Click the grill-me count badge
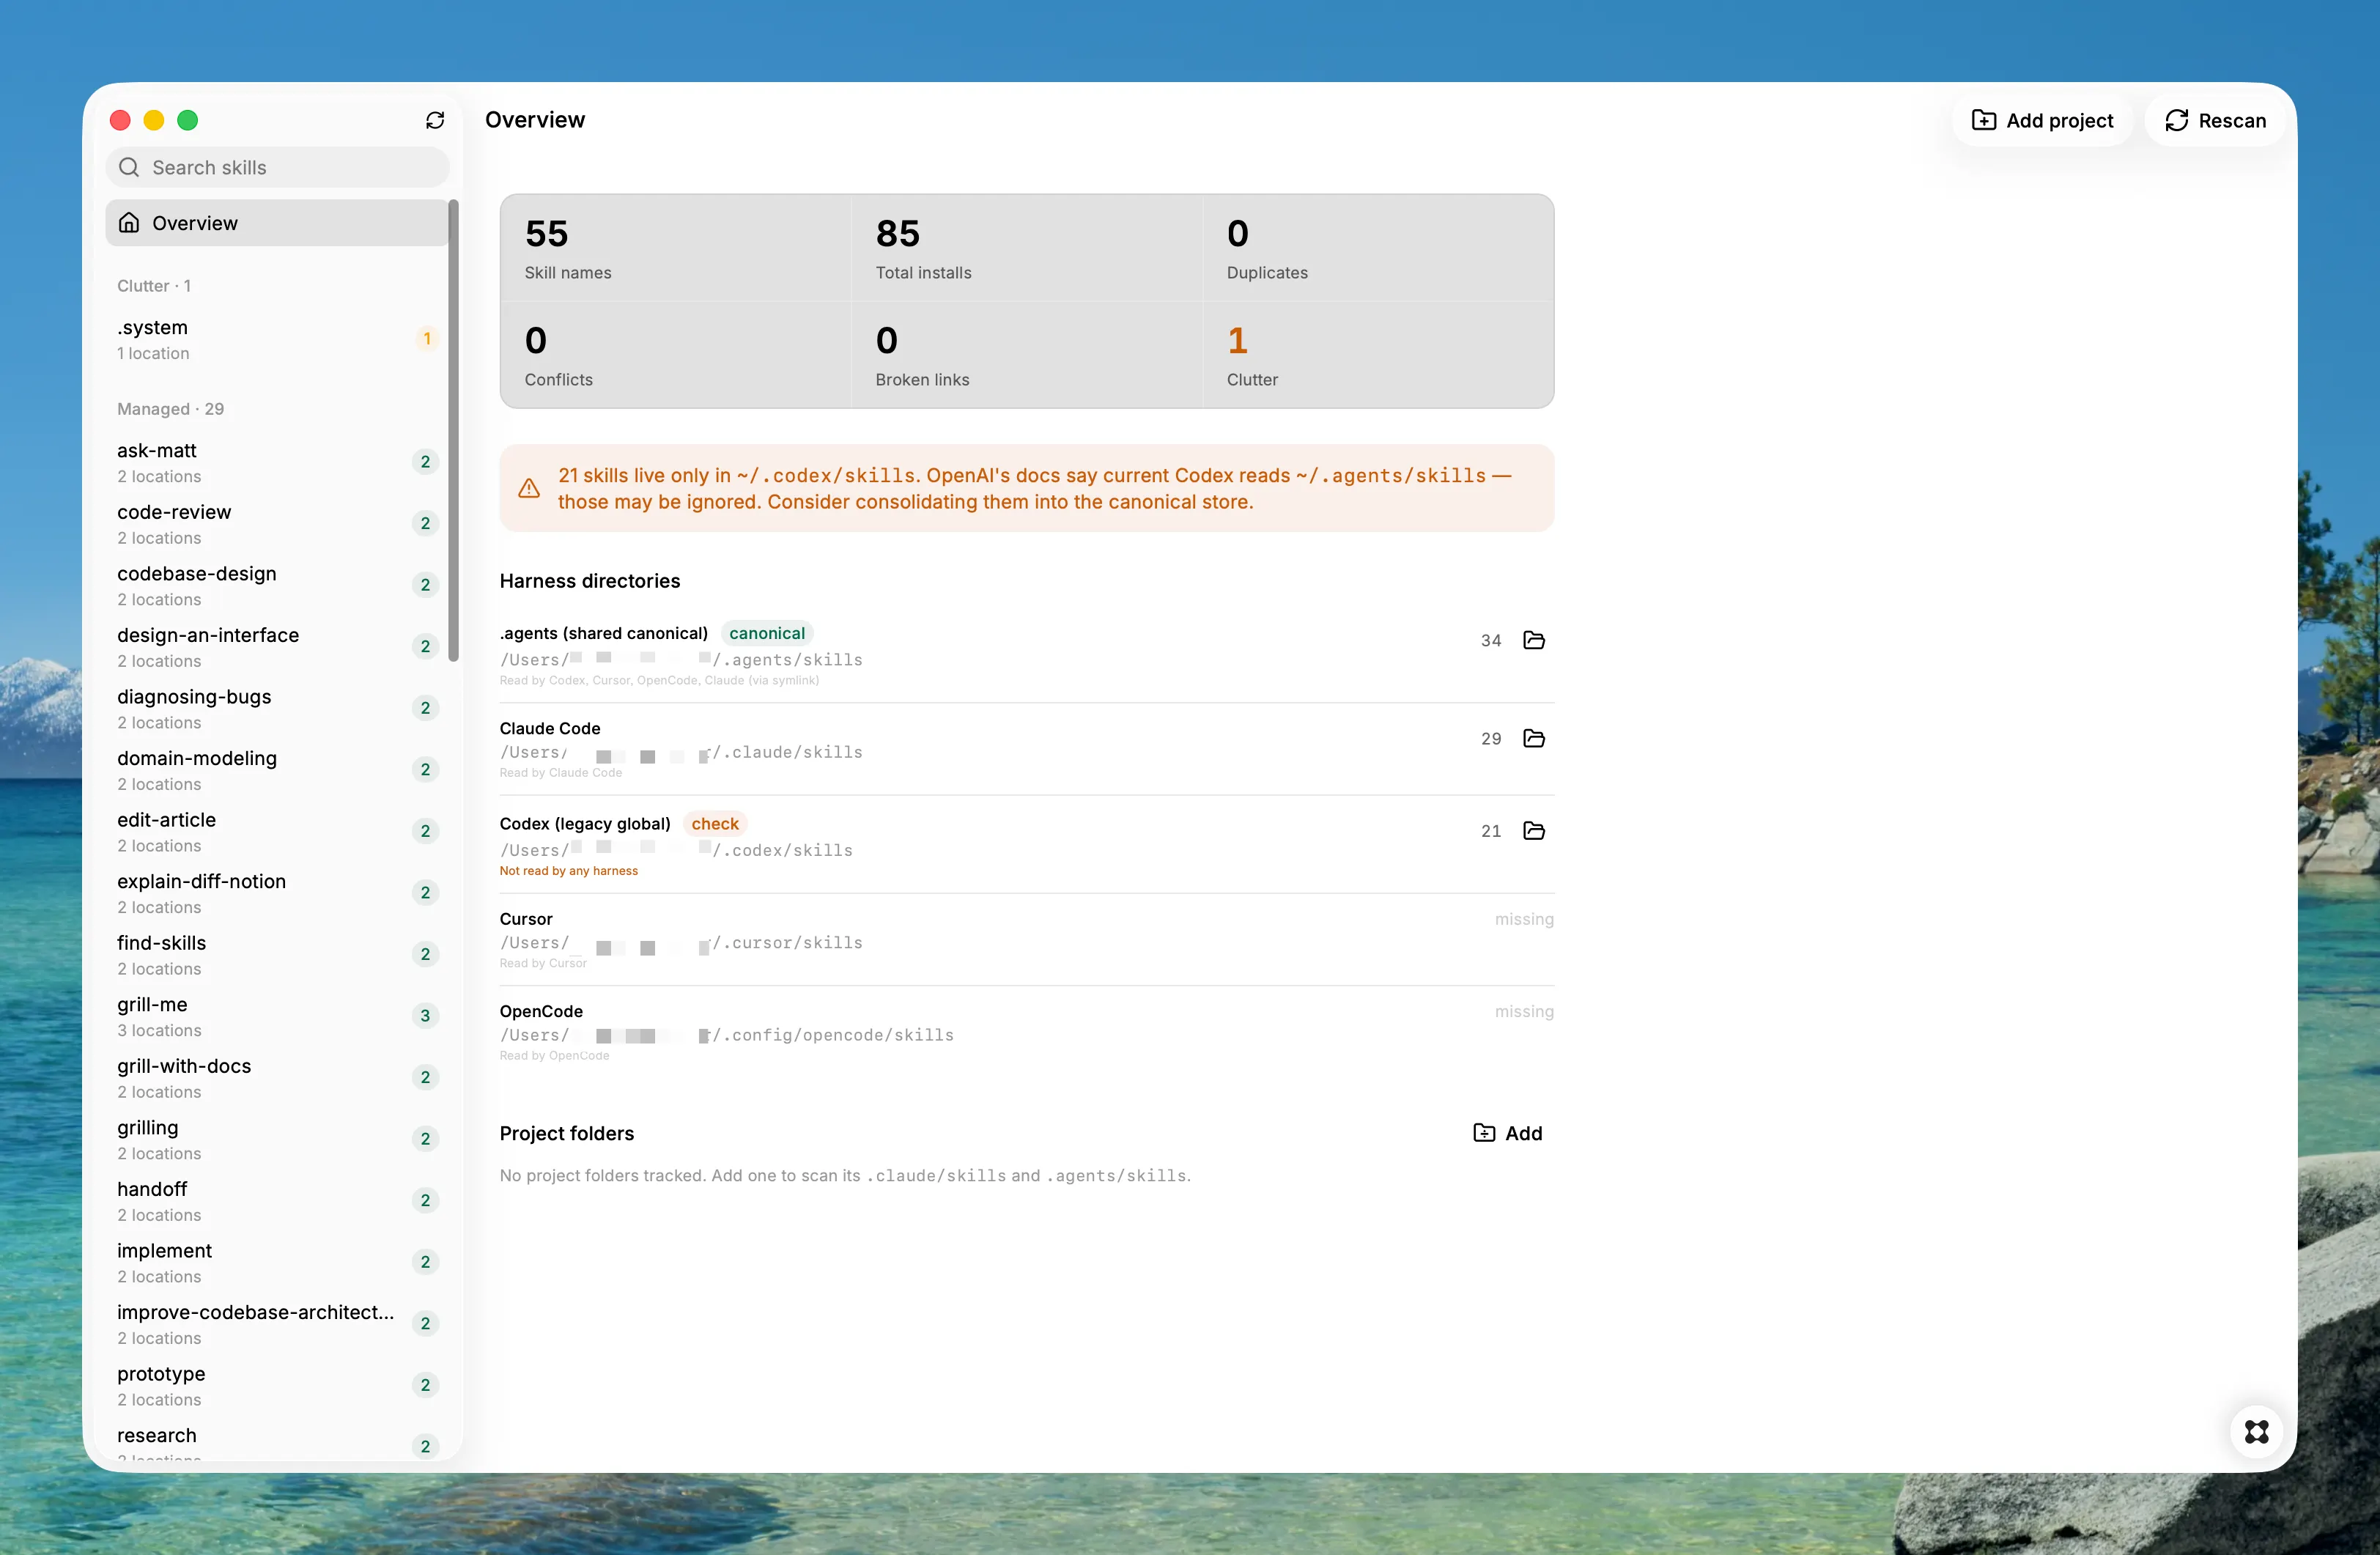Image resolution: width=2380 pixels, height=1555 pixels. 425,1016
